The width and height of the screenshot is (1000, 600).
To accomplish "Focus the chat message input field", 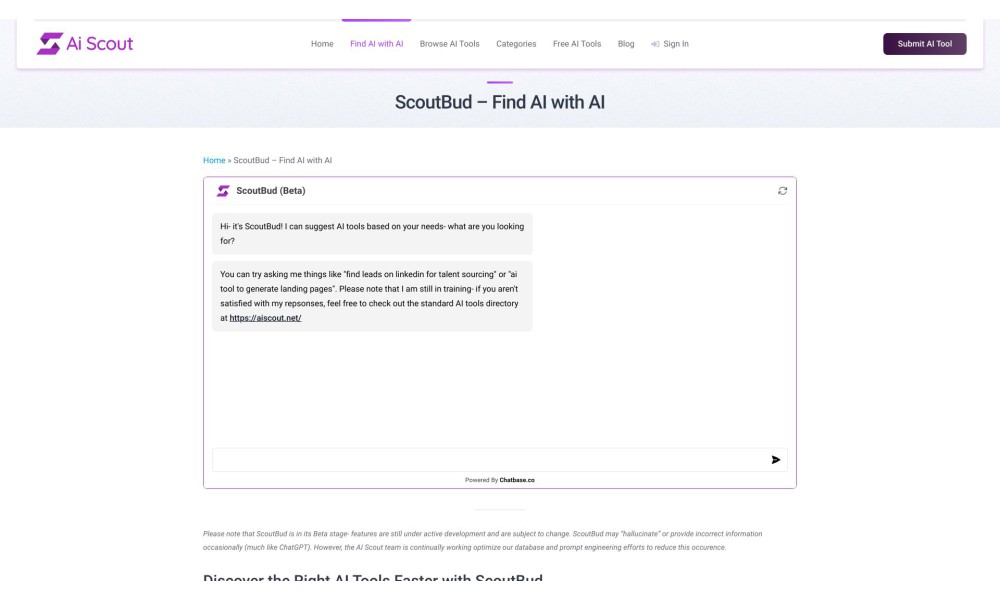I will pyautogui.click(x=490, y=460).
